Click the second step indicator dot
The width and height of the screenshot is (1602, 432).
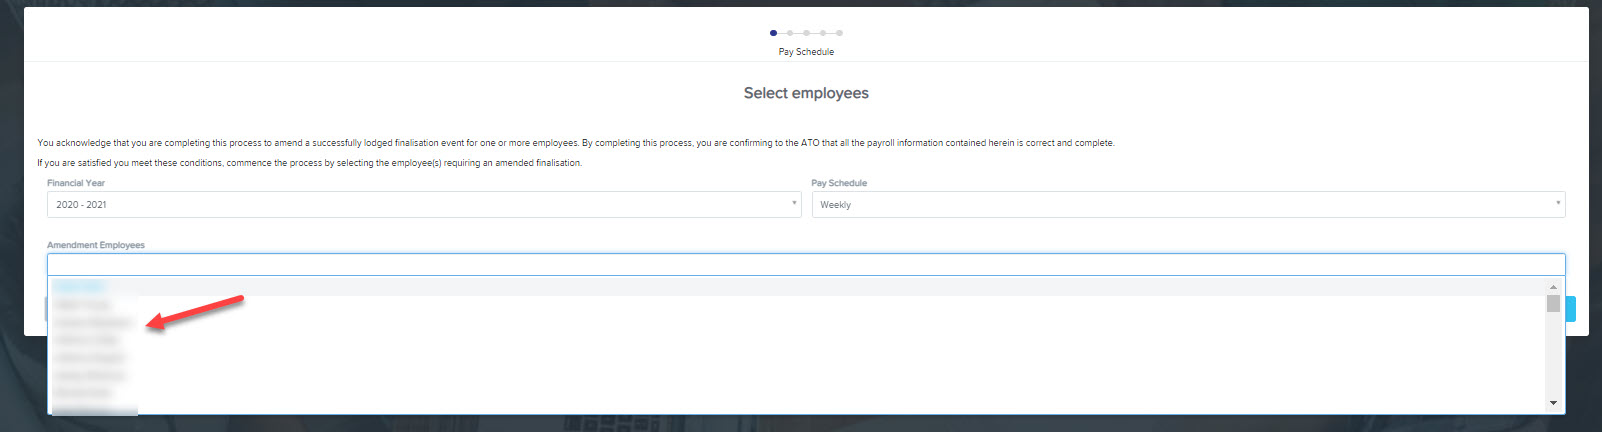pyautogui.click(x=790, y=33)
